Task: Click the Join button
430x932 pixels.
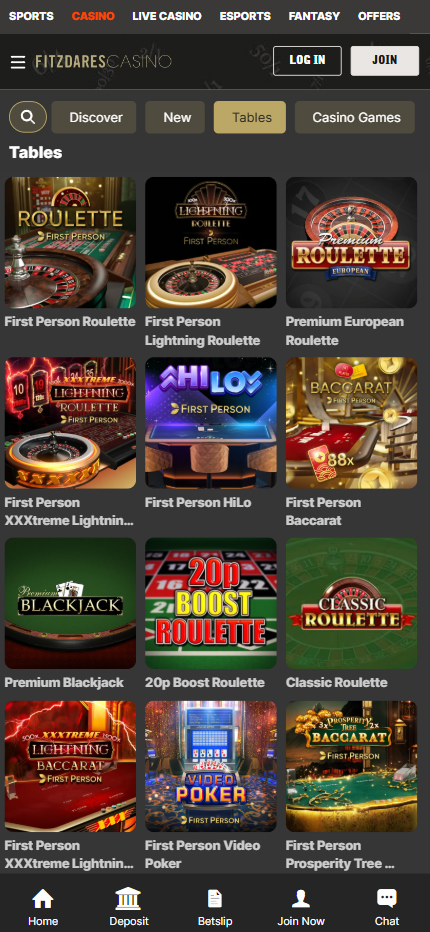Action: [x=385, y=61]
